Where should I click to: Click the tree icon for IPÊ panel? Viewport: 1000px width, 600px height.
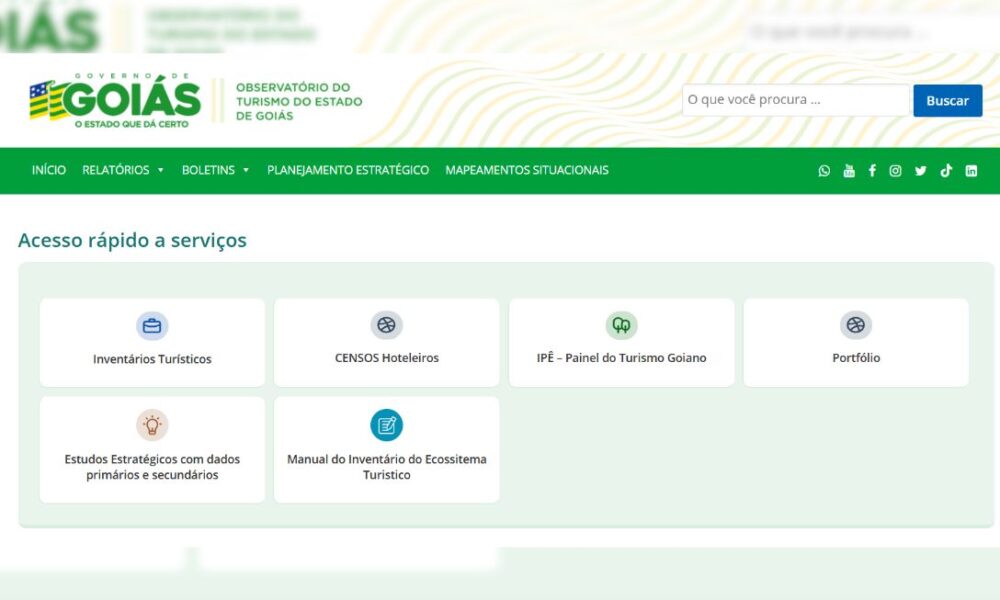[621, 326]
